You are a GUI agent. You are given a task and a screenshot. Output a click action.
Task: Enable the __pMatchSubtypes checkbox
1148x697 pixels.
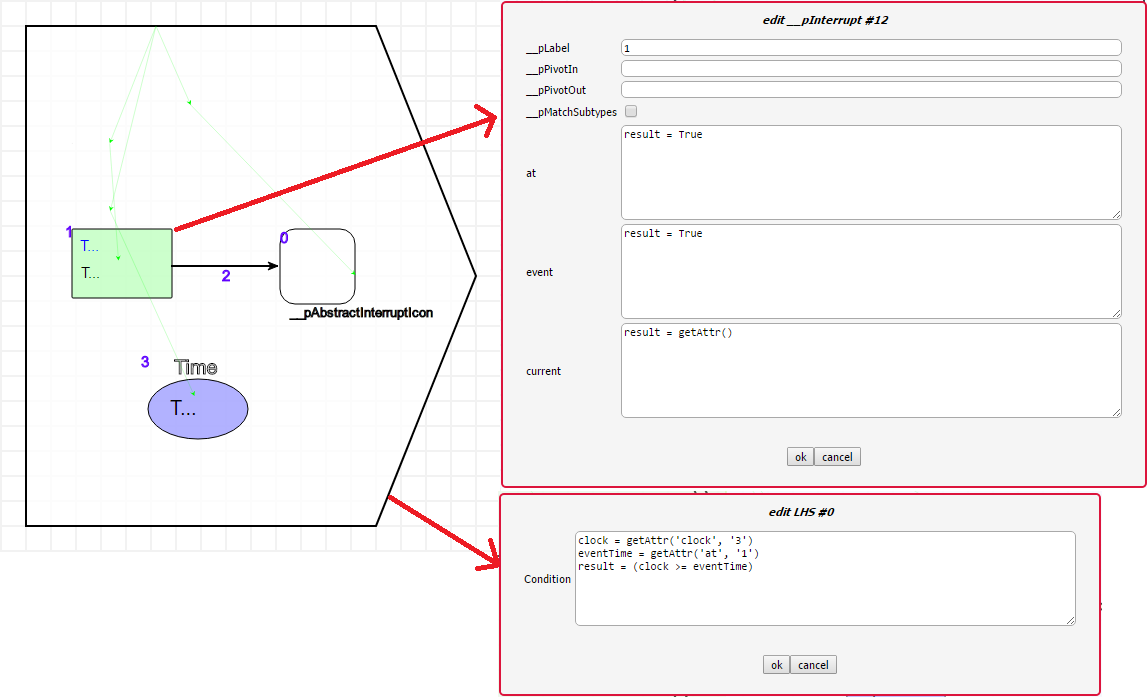(x=631, y=112)
